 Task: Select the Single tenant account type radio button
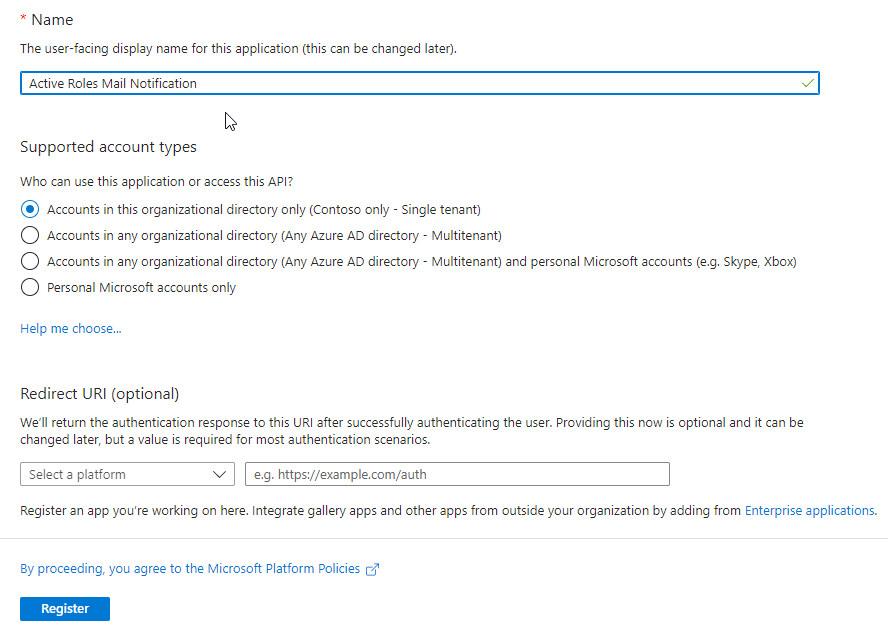30,210
